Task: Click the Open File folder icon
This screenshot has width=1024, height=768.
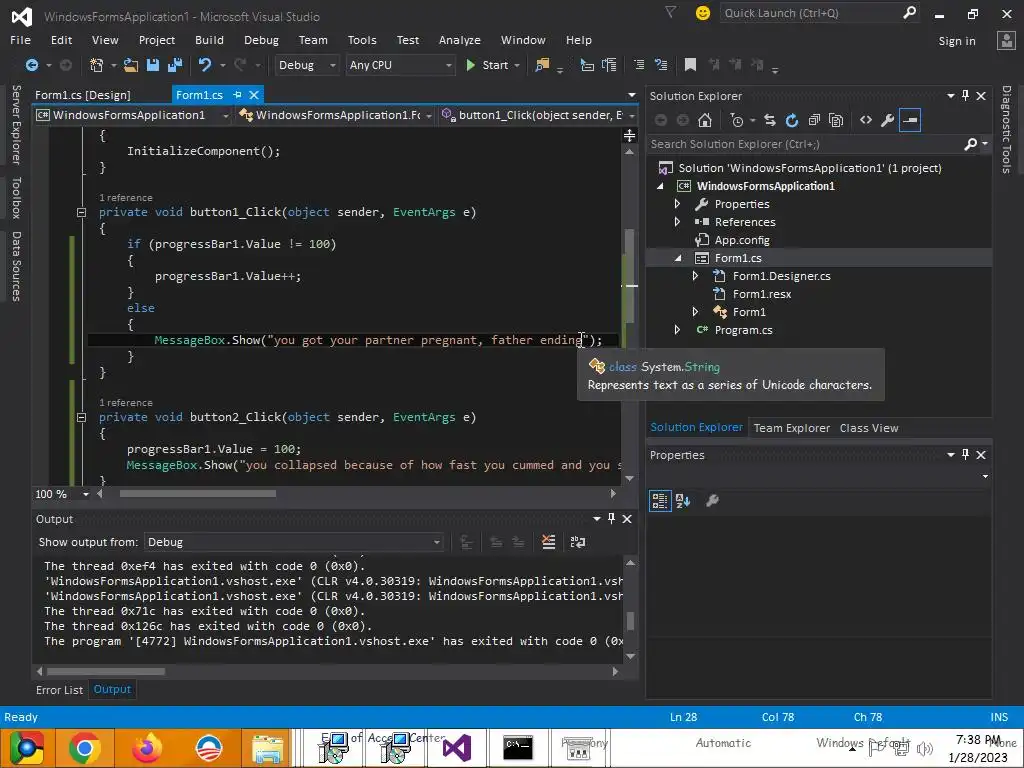Action: (131, 65)
